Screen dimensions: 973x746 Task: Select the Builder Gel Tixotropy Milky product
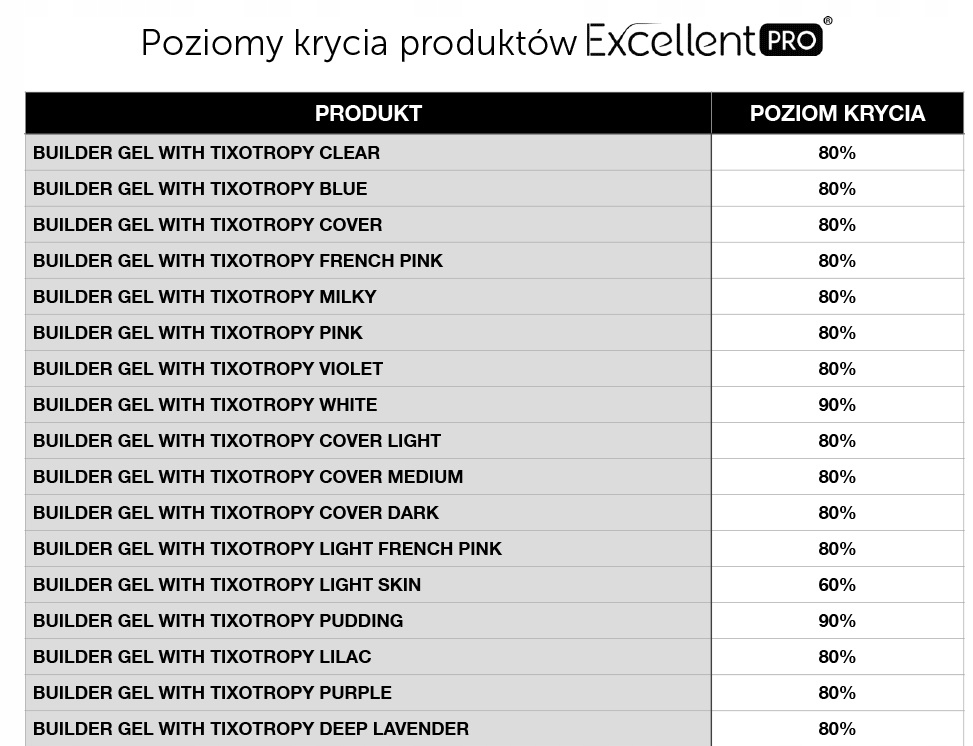(205, 297)
